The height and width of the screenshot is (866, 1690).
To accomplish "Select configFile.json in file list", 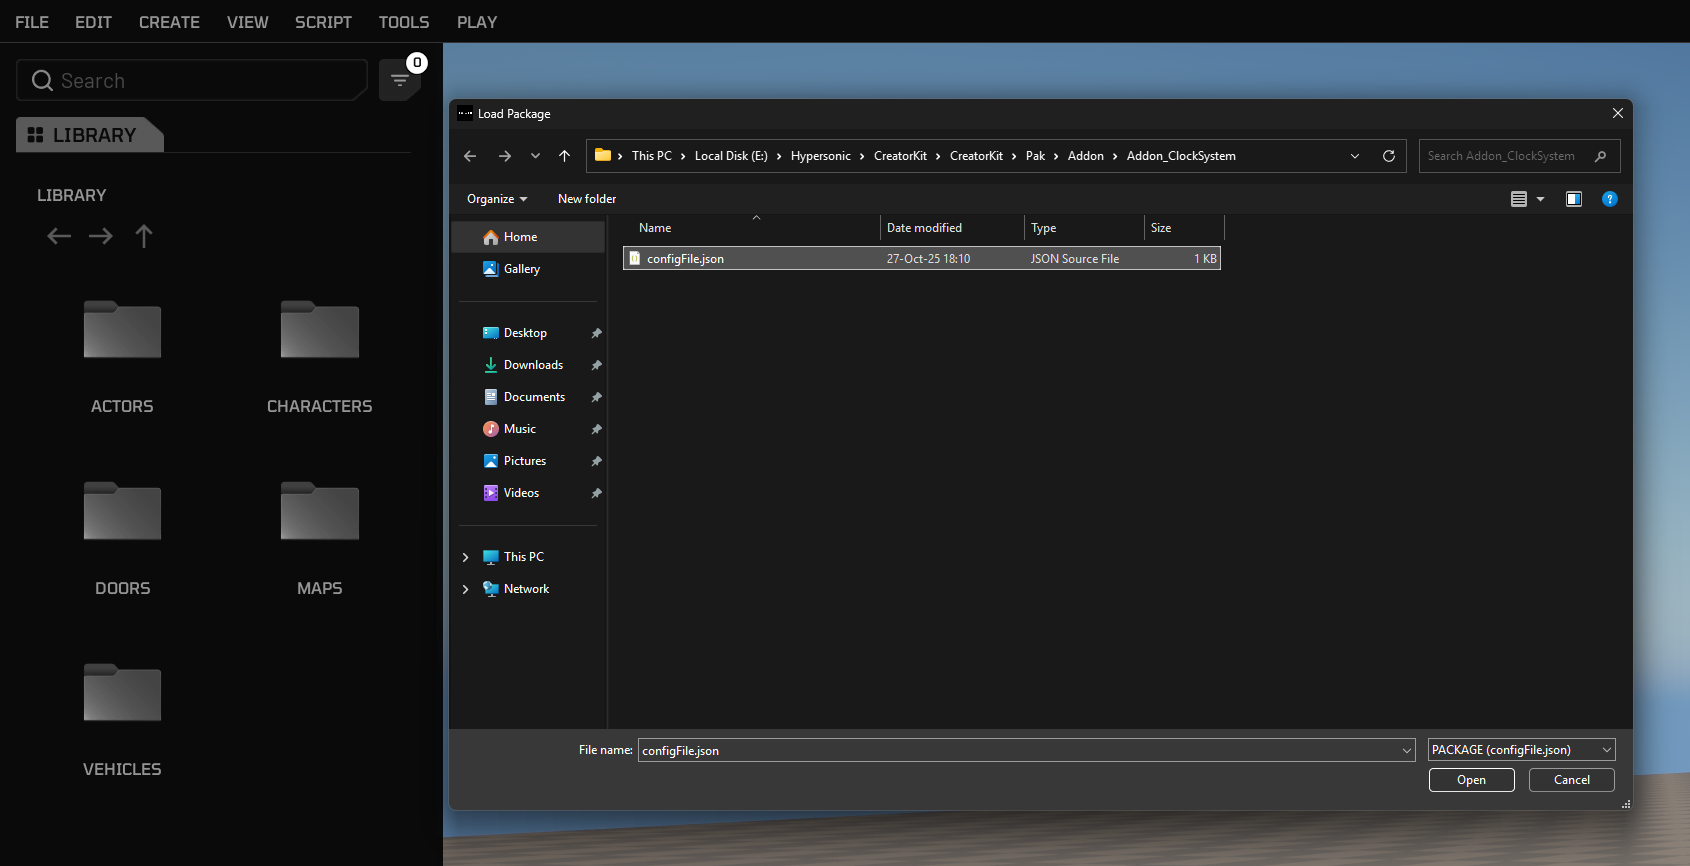I will pos(685,259).
